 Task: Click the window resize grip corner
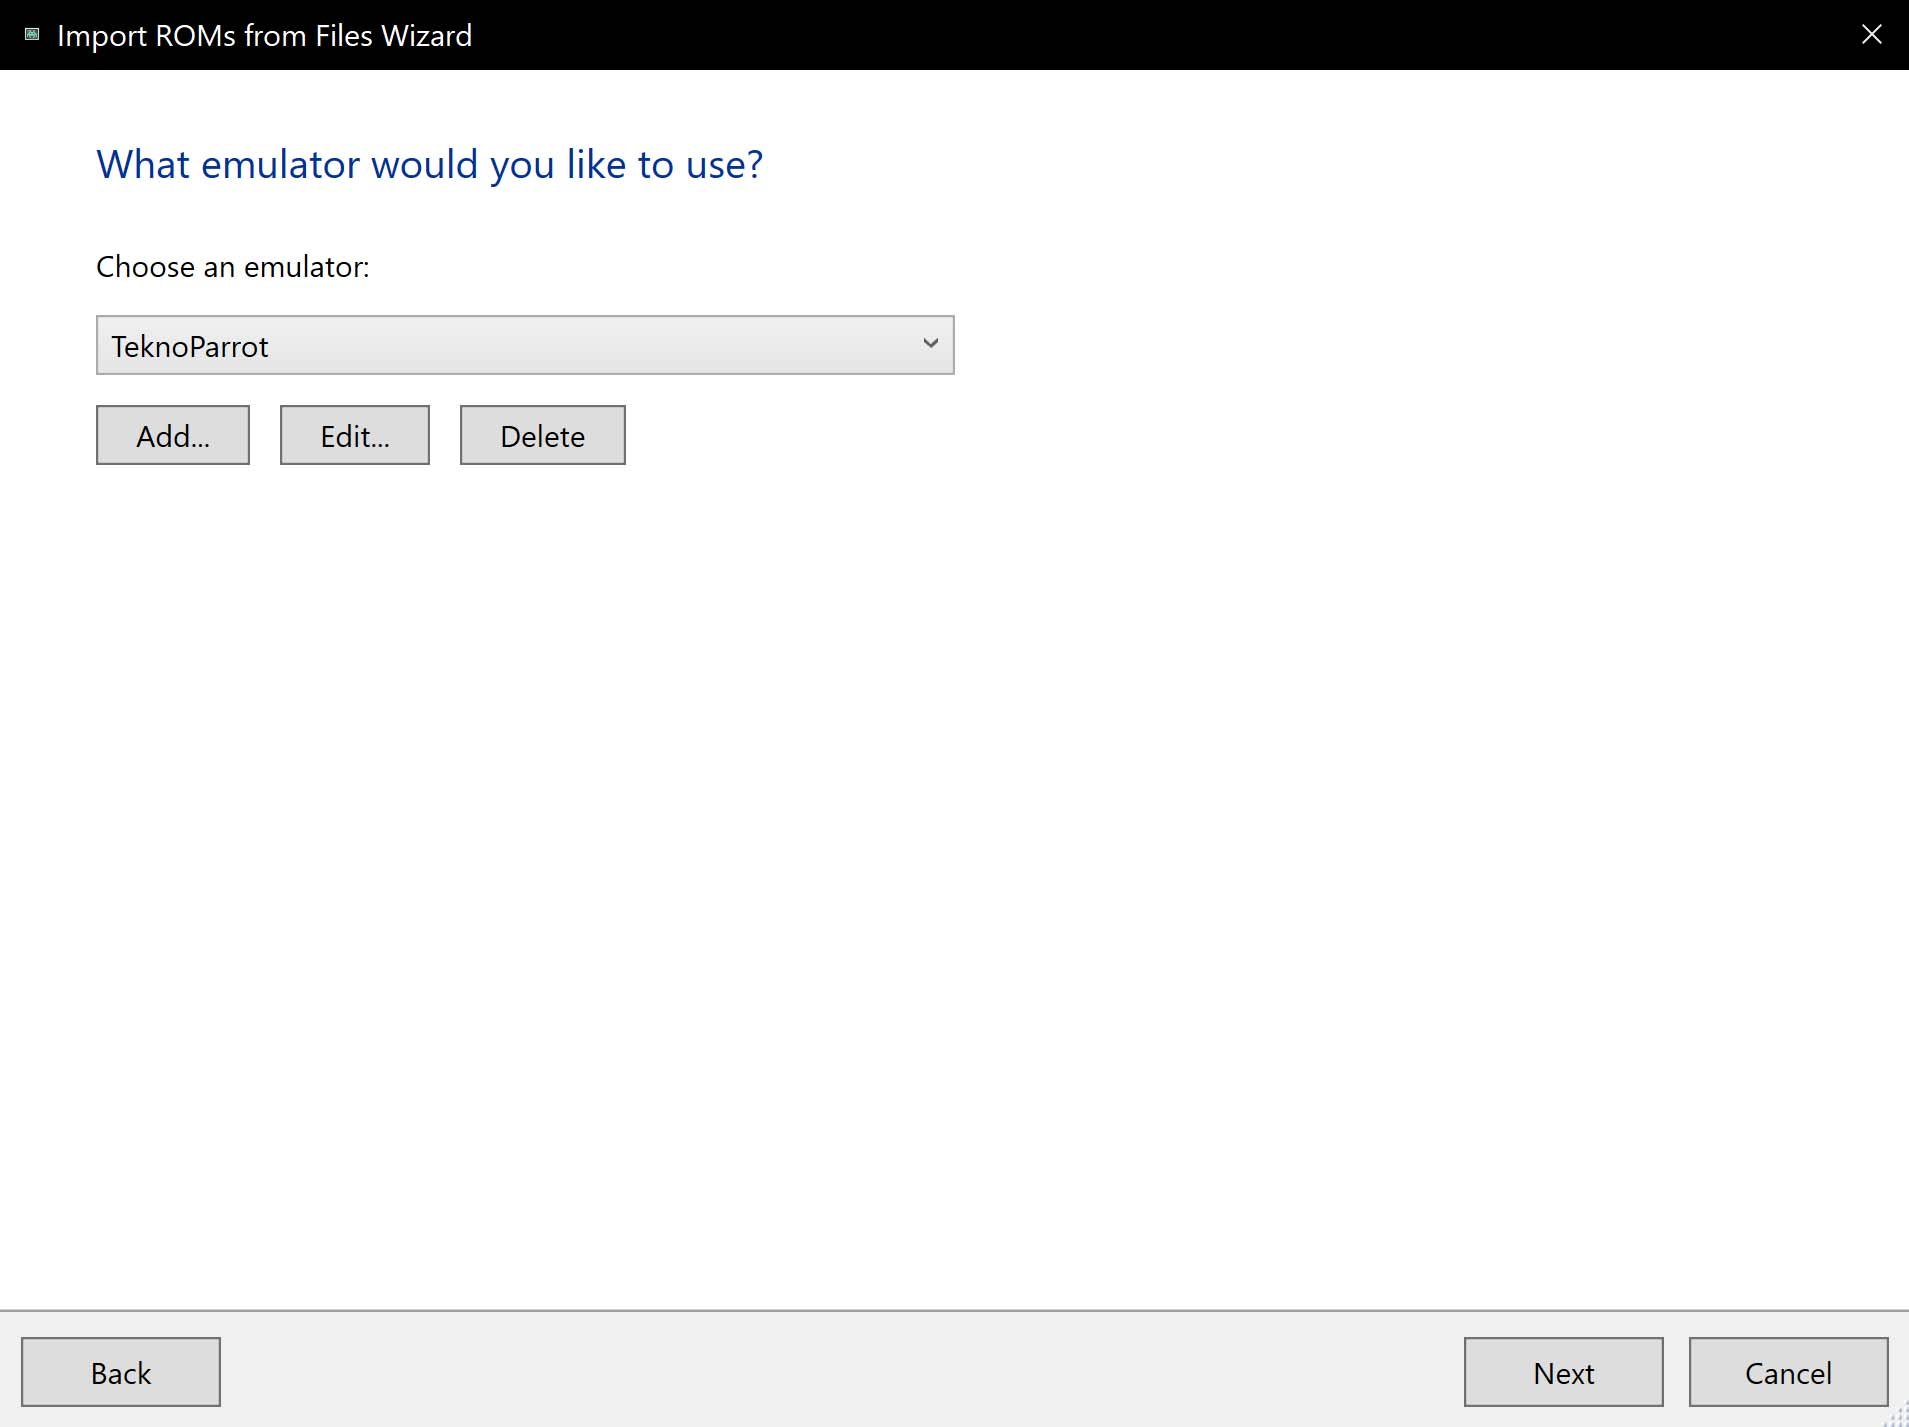(x=1897, y=1415)
